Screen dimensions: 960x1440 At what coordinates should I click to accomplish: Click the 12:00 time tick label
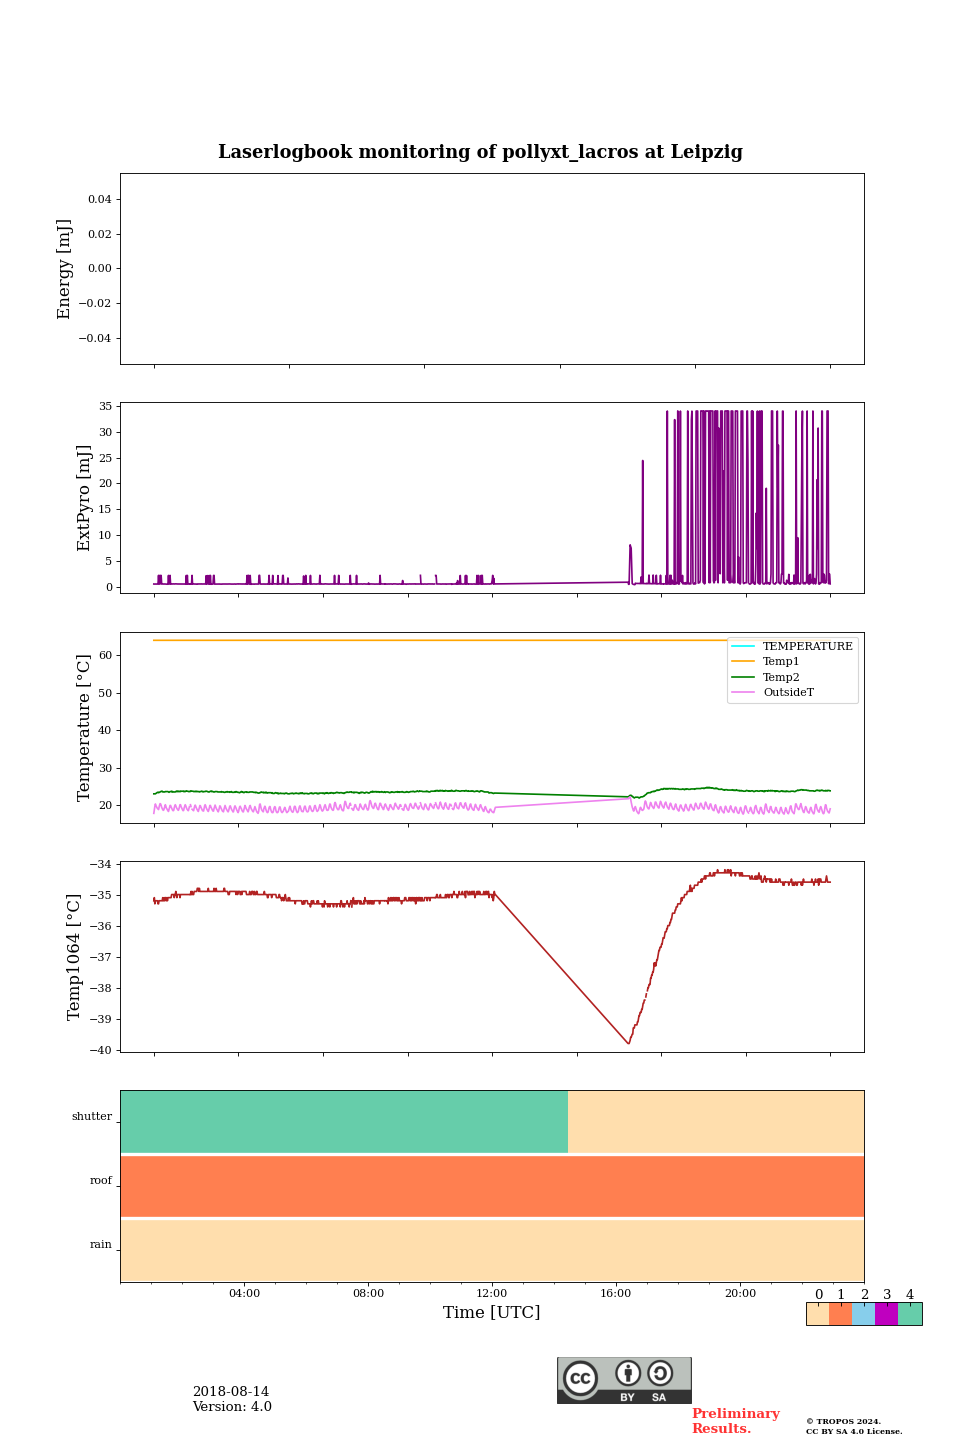point(492,1293)
